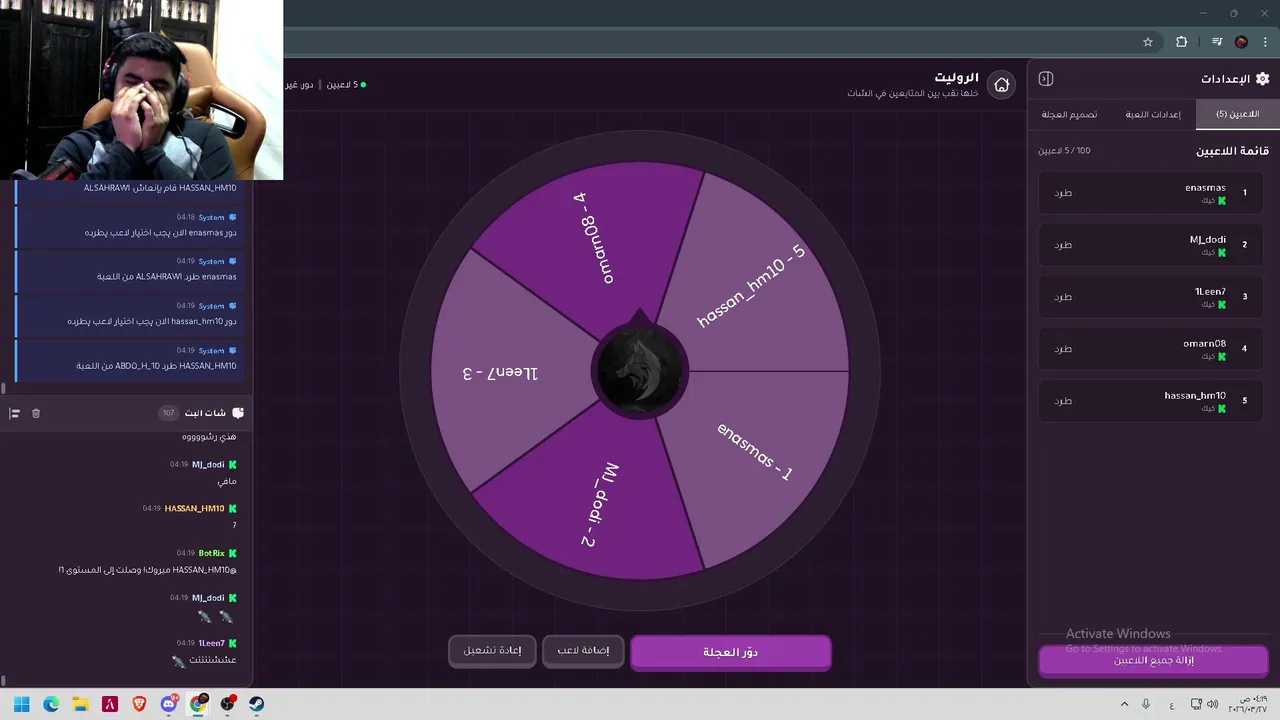Image resolution: width=1280 pixels, height=720 pixels.
Task: Click the settings gear icon beside الإعدادات
Action: 1262,79
